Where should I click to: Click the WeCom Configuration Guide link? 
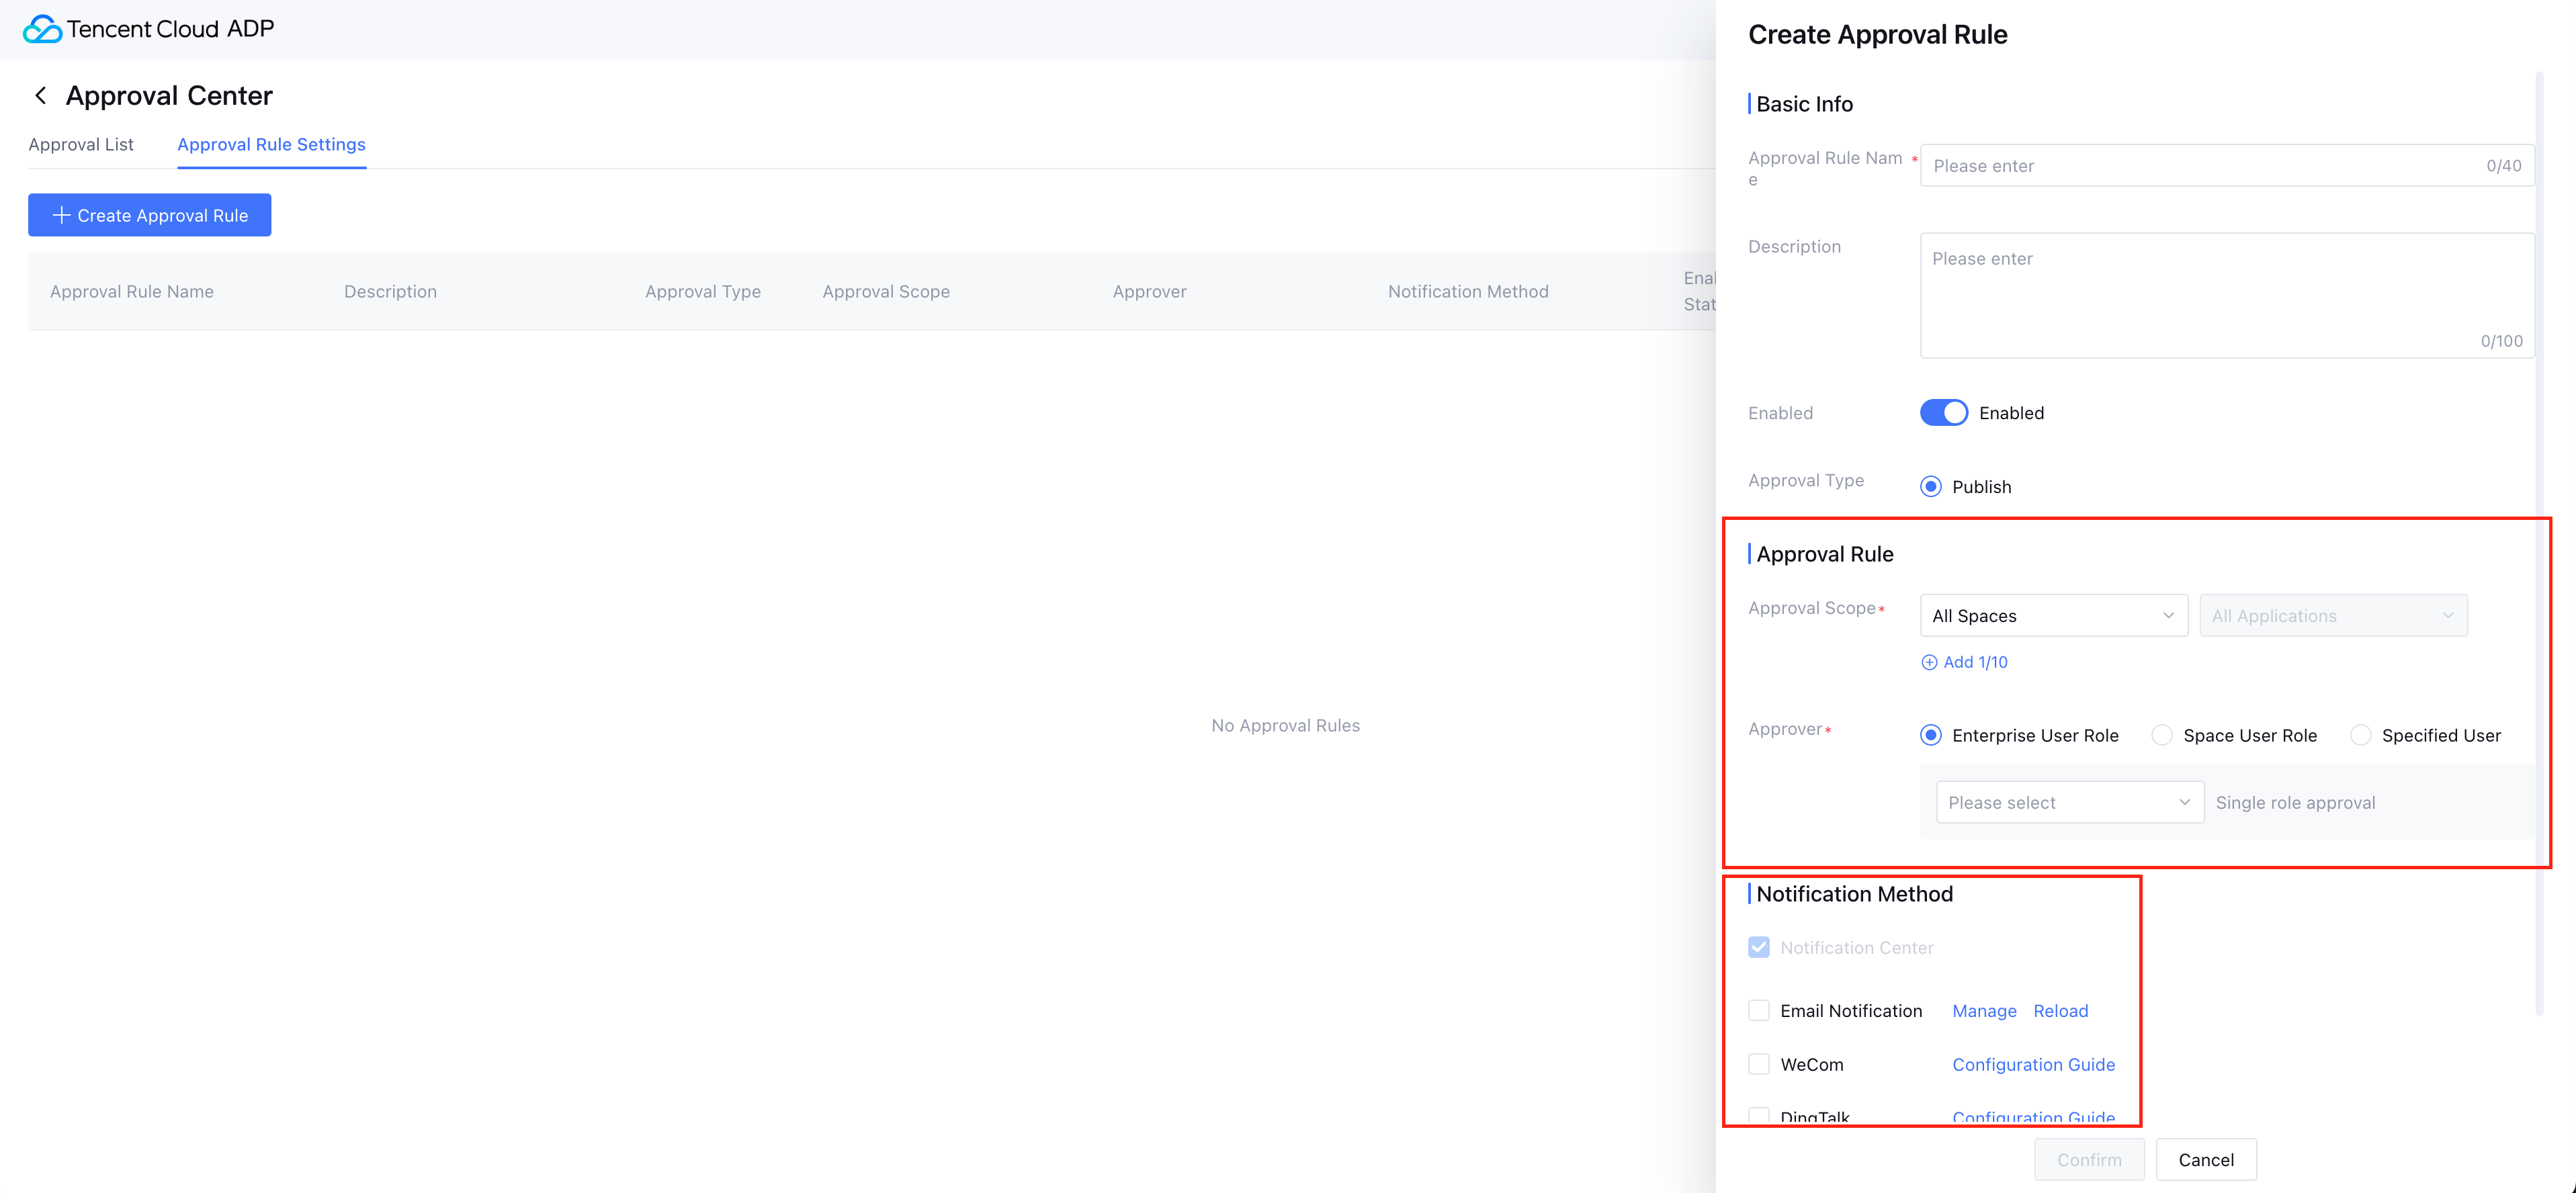click(x=2033, y=1064)
